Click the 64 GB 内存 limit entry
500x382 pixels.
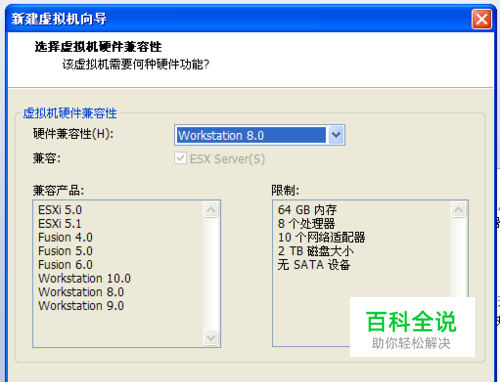click(x=307, y=210)
